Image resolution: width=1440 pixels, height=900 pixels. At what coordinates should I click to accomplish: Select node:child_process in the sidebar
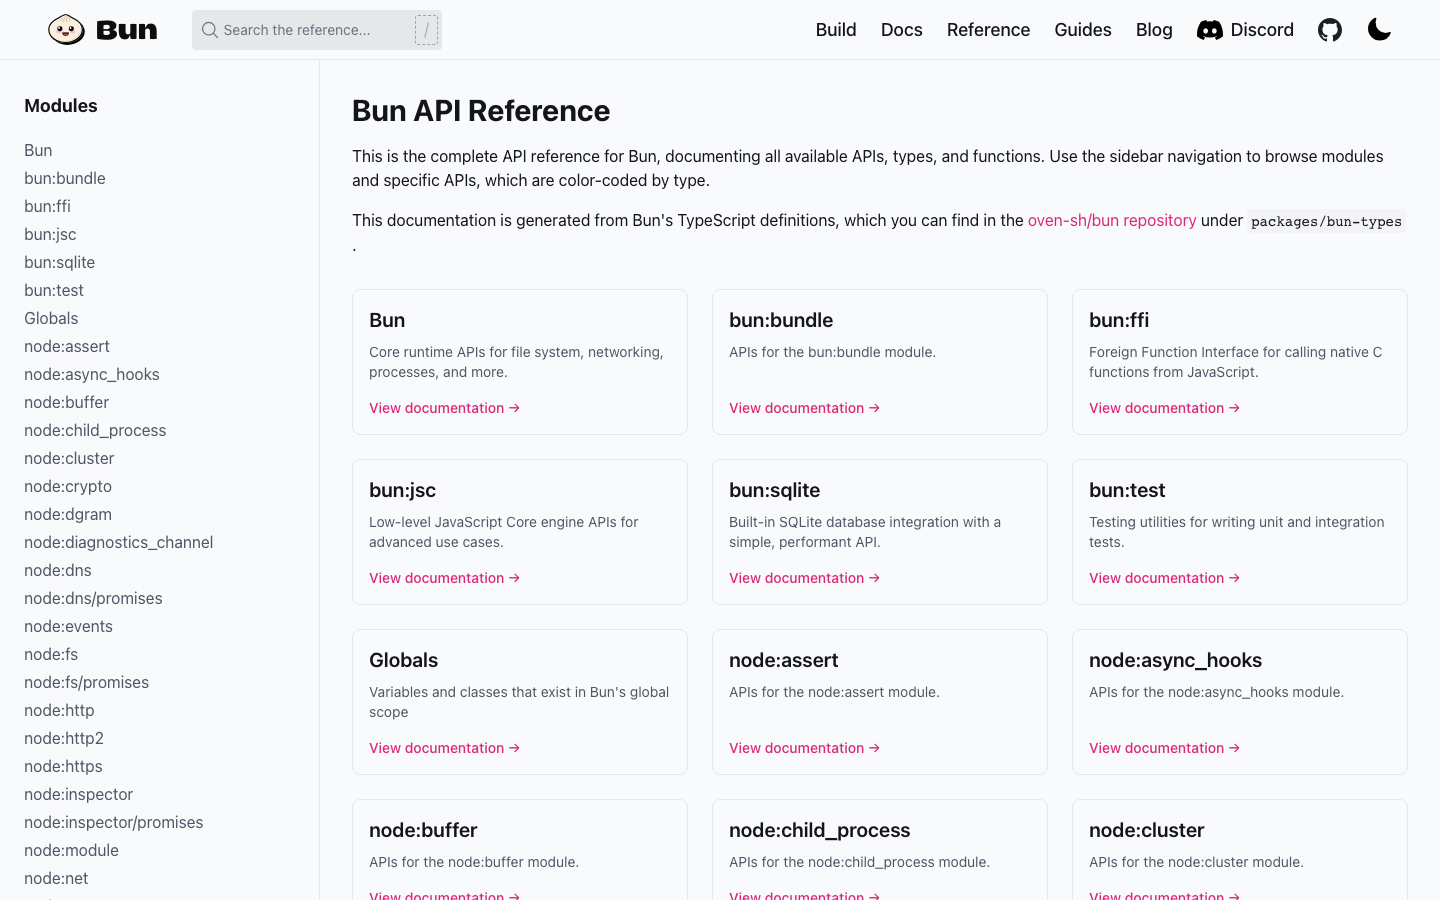(95, 430)
